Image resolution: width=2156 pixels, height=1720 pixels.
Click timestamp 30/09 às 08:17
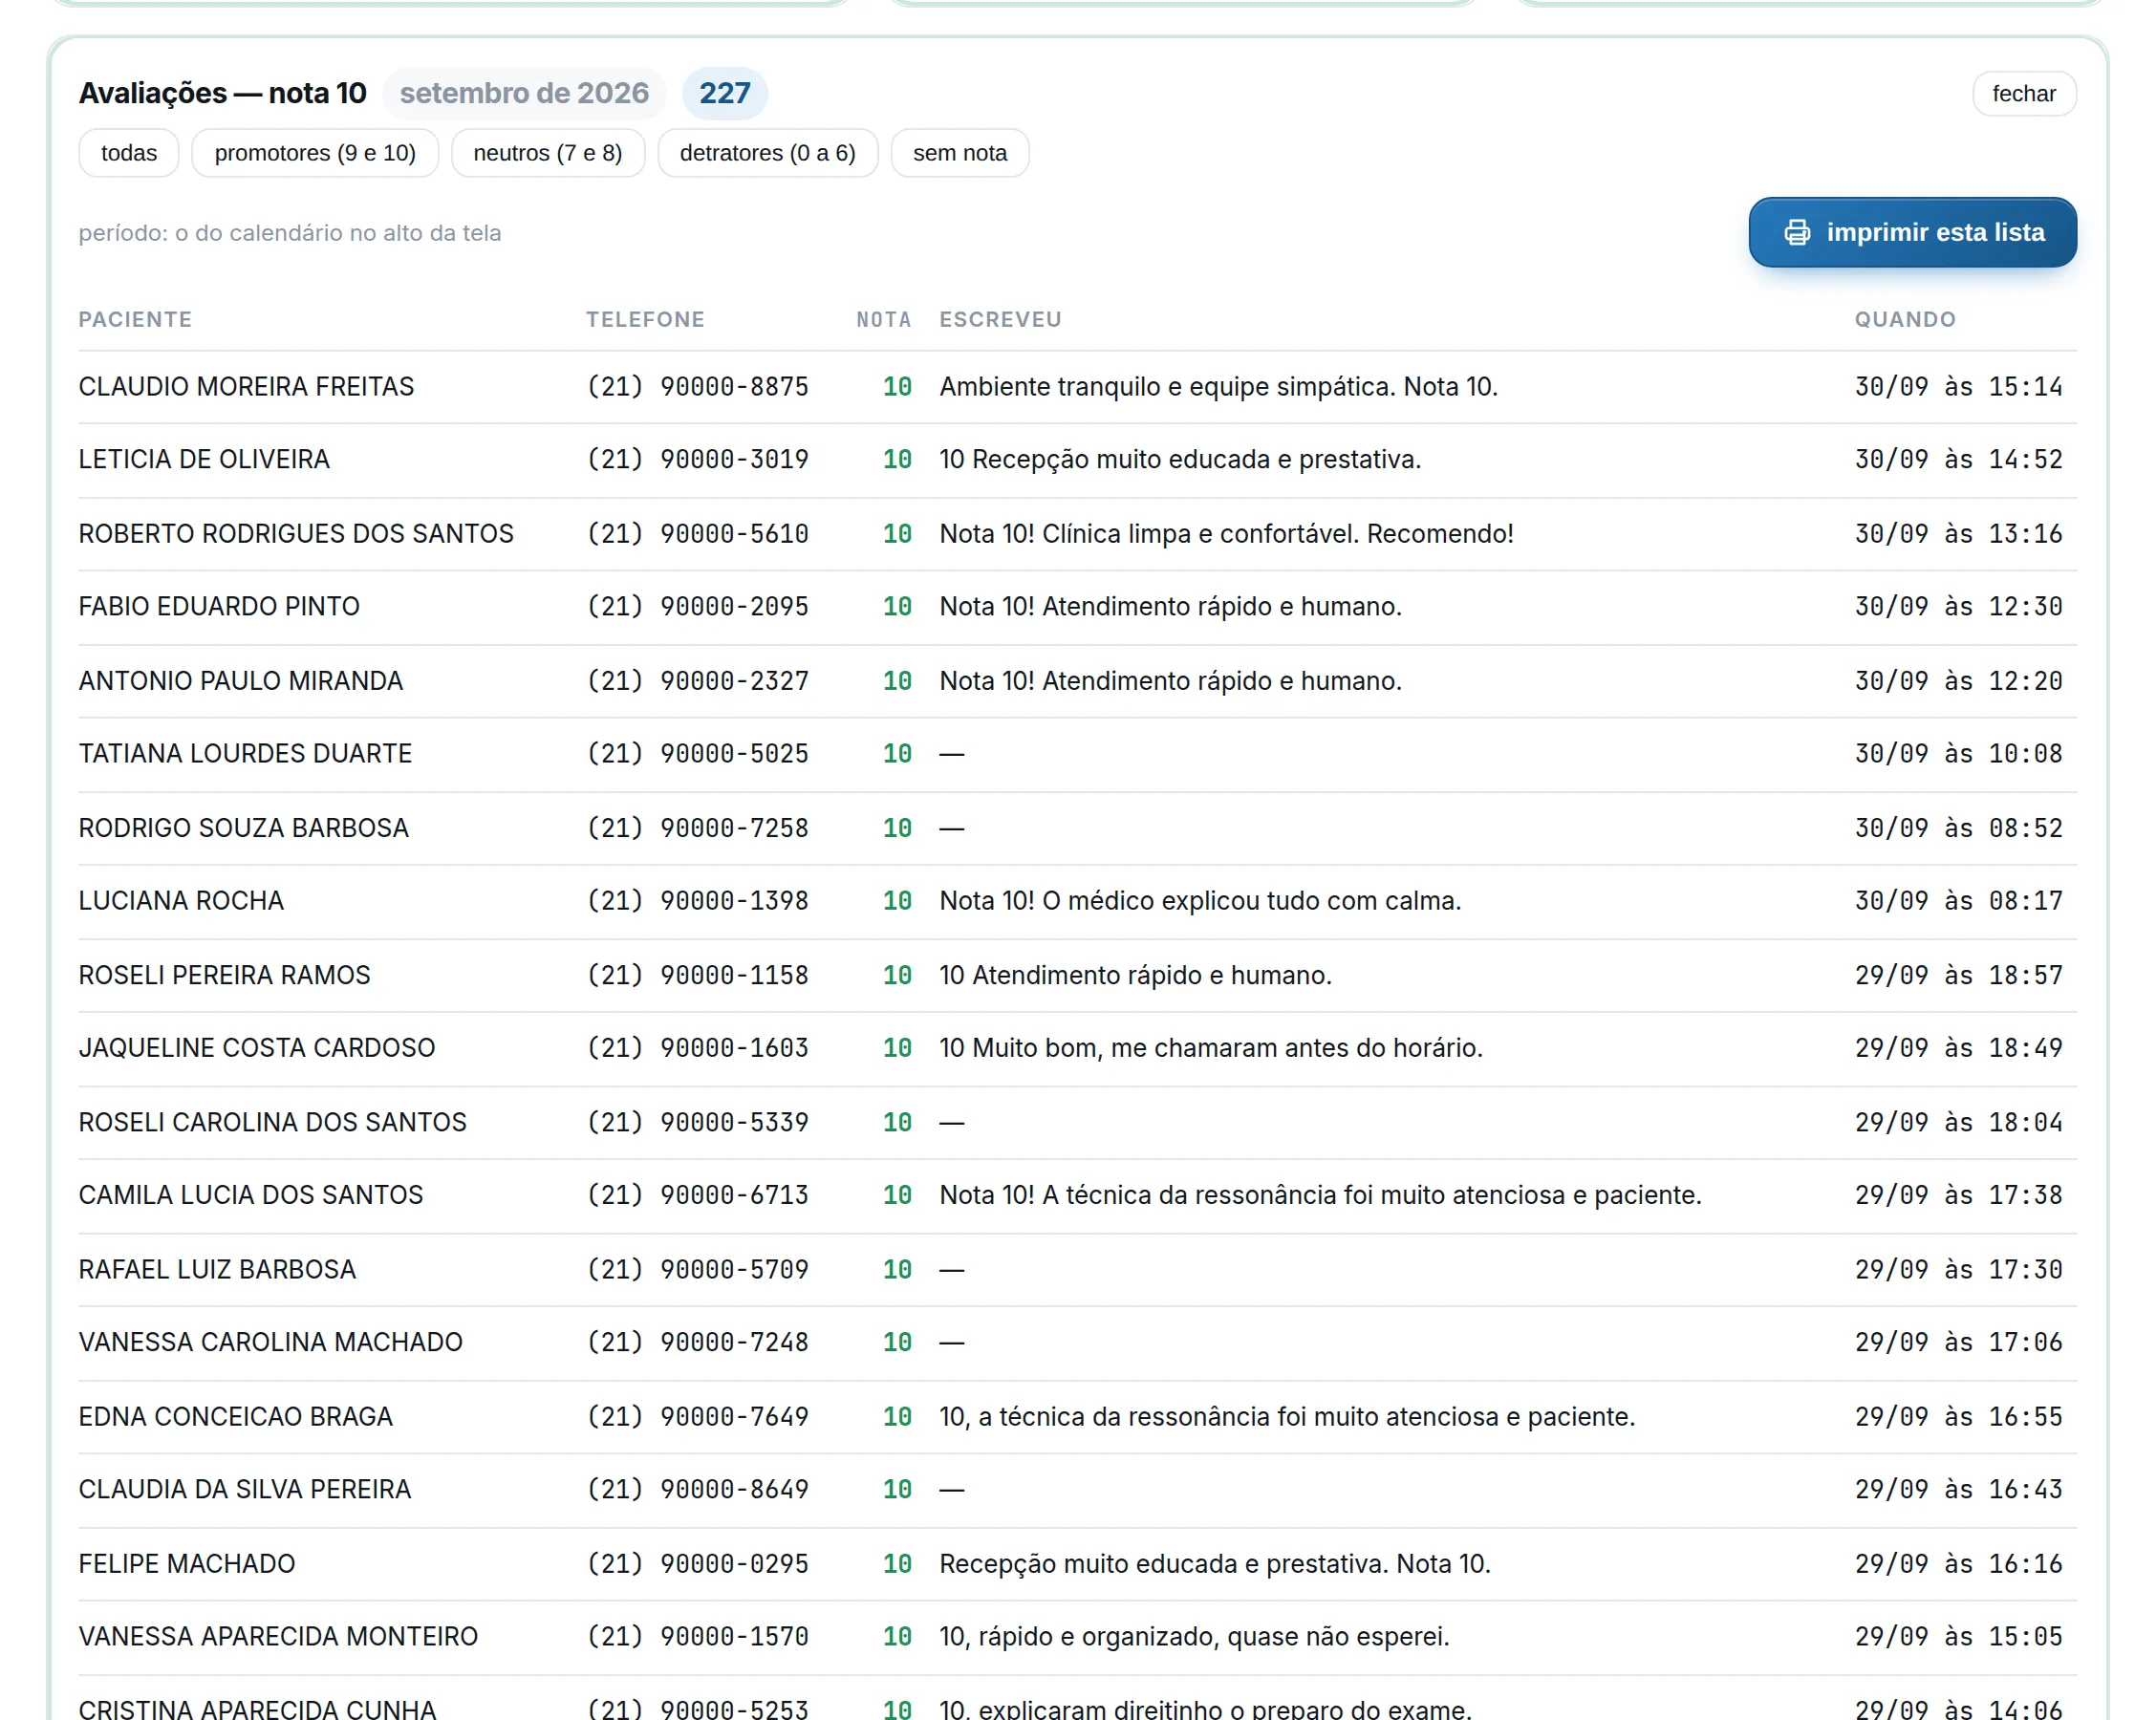(x=1958, y=900)
